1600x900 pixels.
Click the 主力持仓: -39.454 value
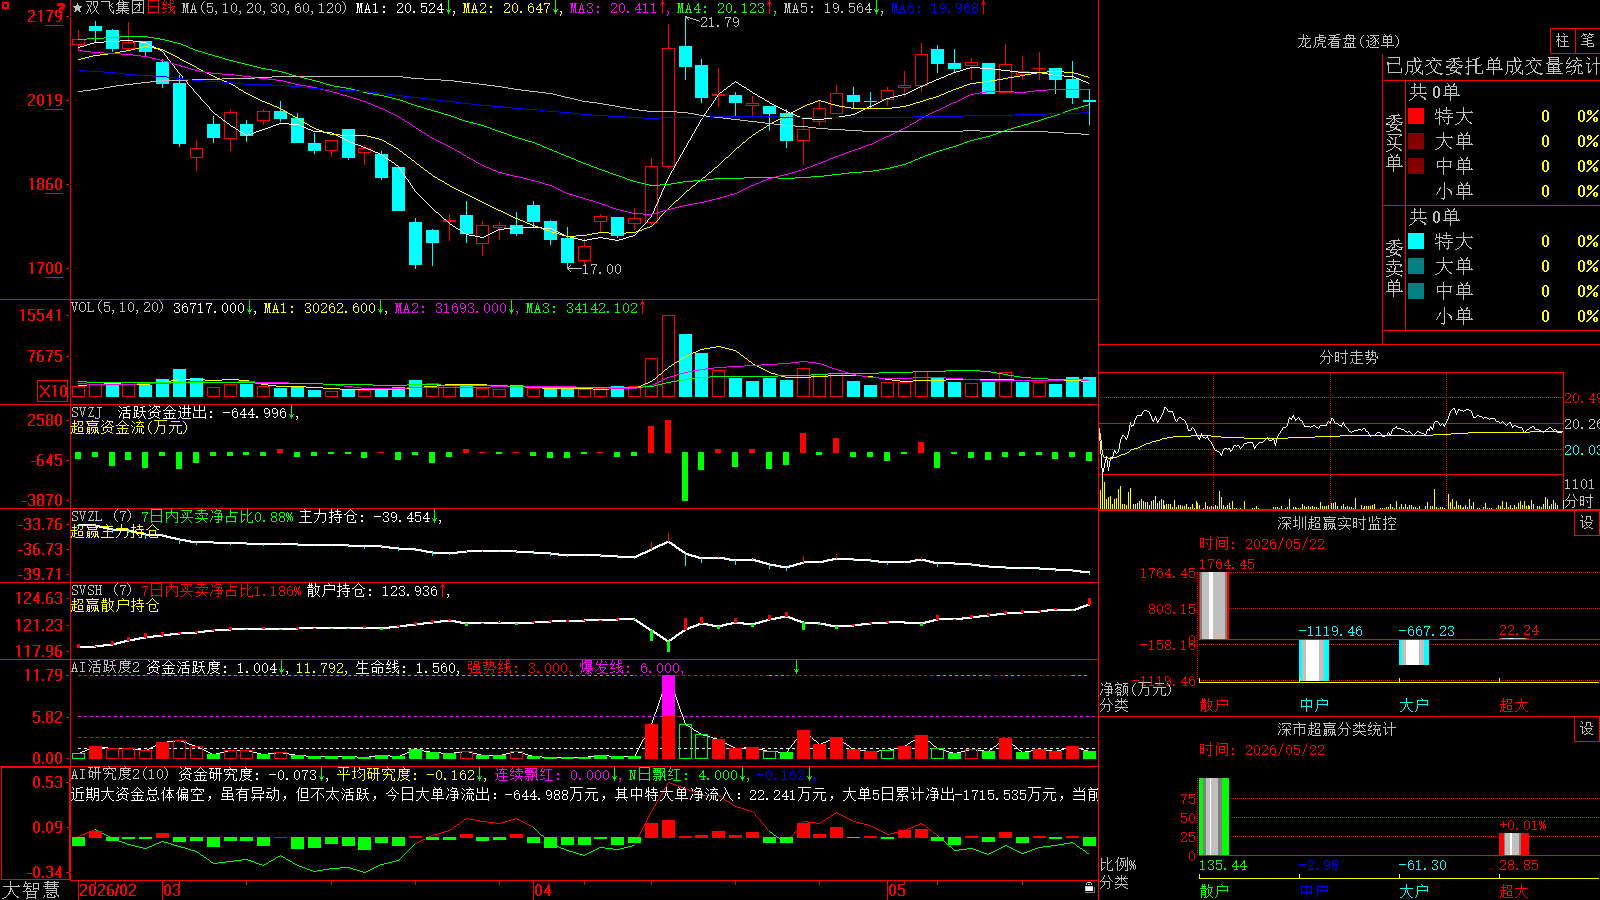pos(364,517)
